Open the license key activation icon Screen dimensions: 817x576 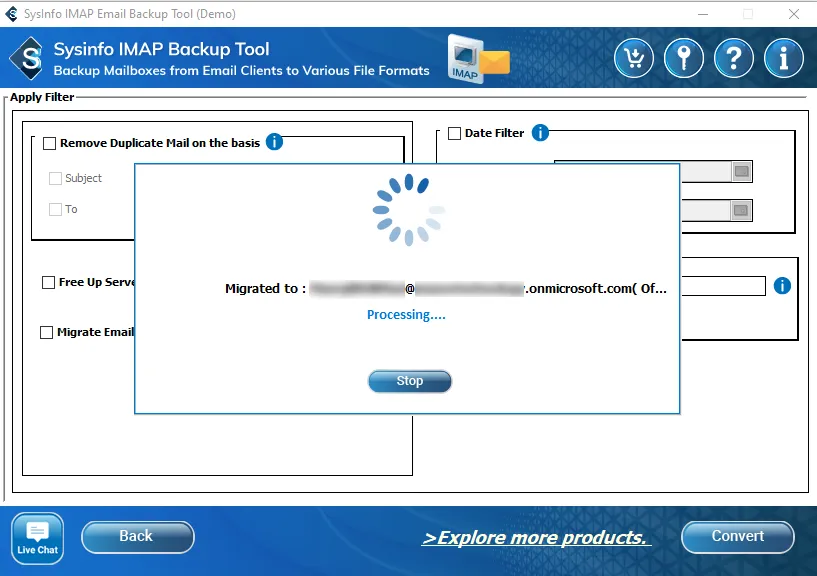pos(684,58)
